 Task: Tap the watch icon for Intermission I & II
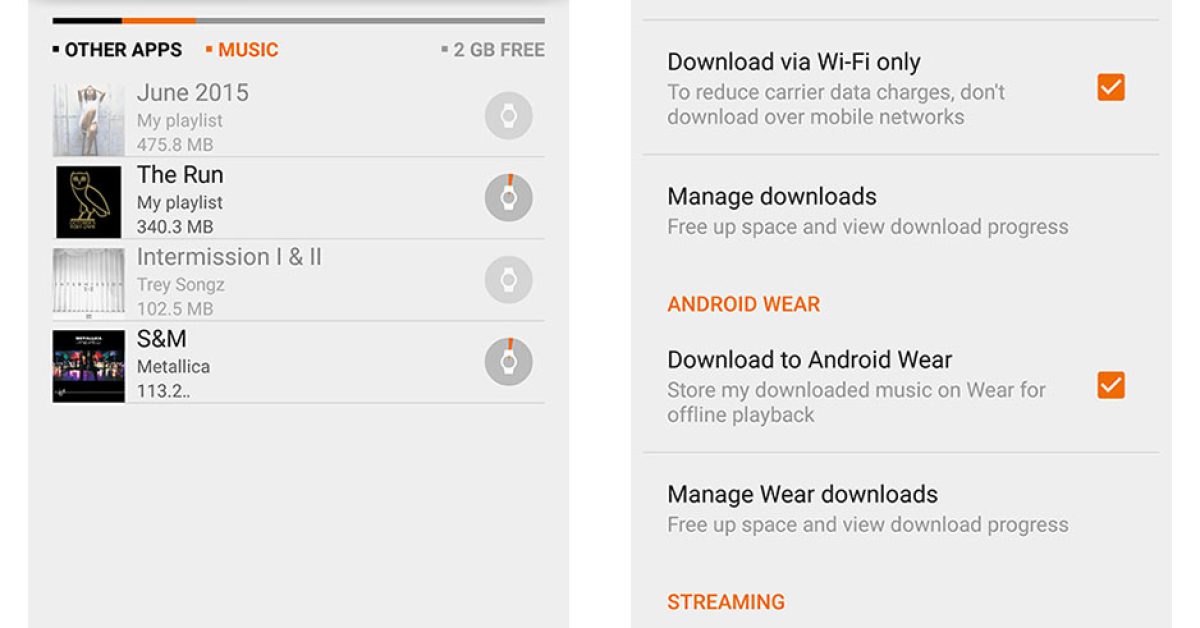[508, 280]
